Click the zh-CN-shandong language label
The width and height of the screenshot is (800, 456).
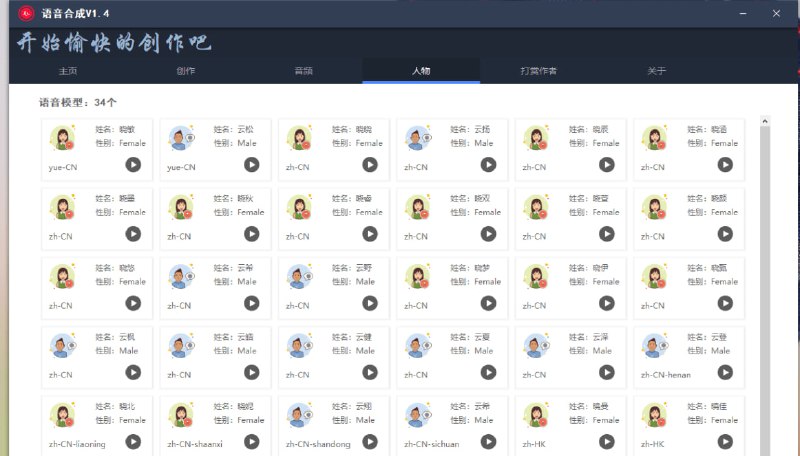tap(318, 444)
